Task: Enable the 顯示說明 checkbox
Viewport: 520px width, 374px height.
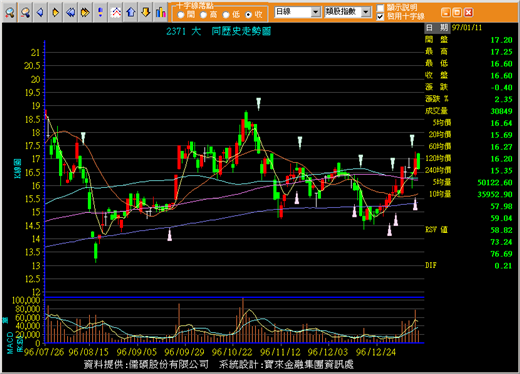Action: 380,8
